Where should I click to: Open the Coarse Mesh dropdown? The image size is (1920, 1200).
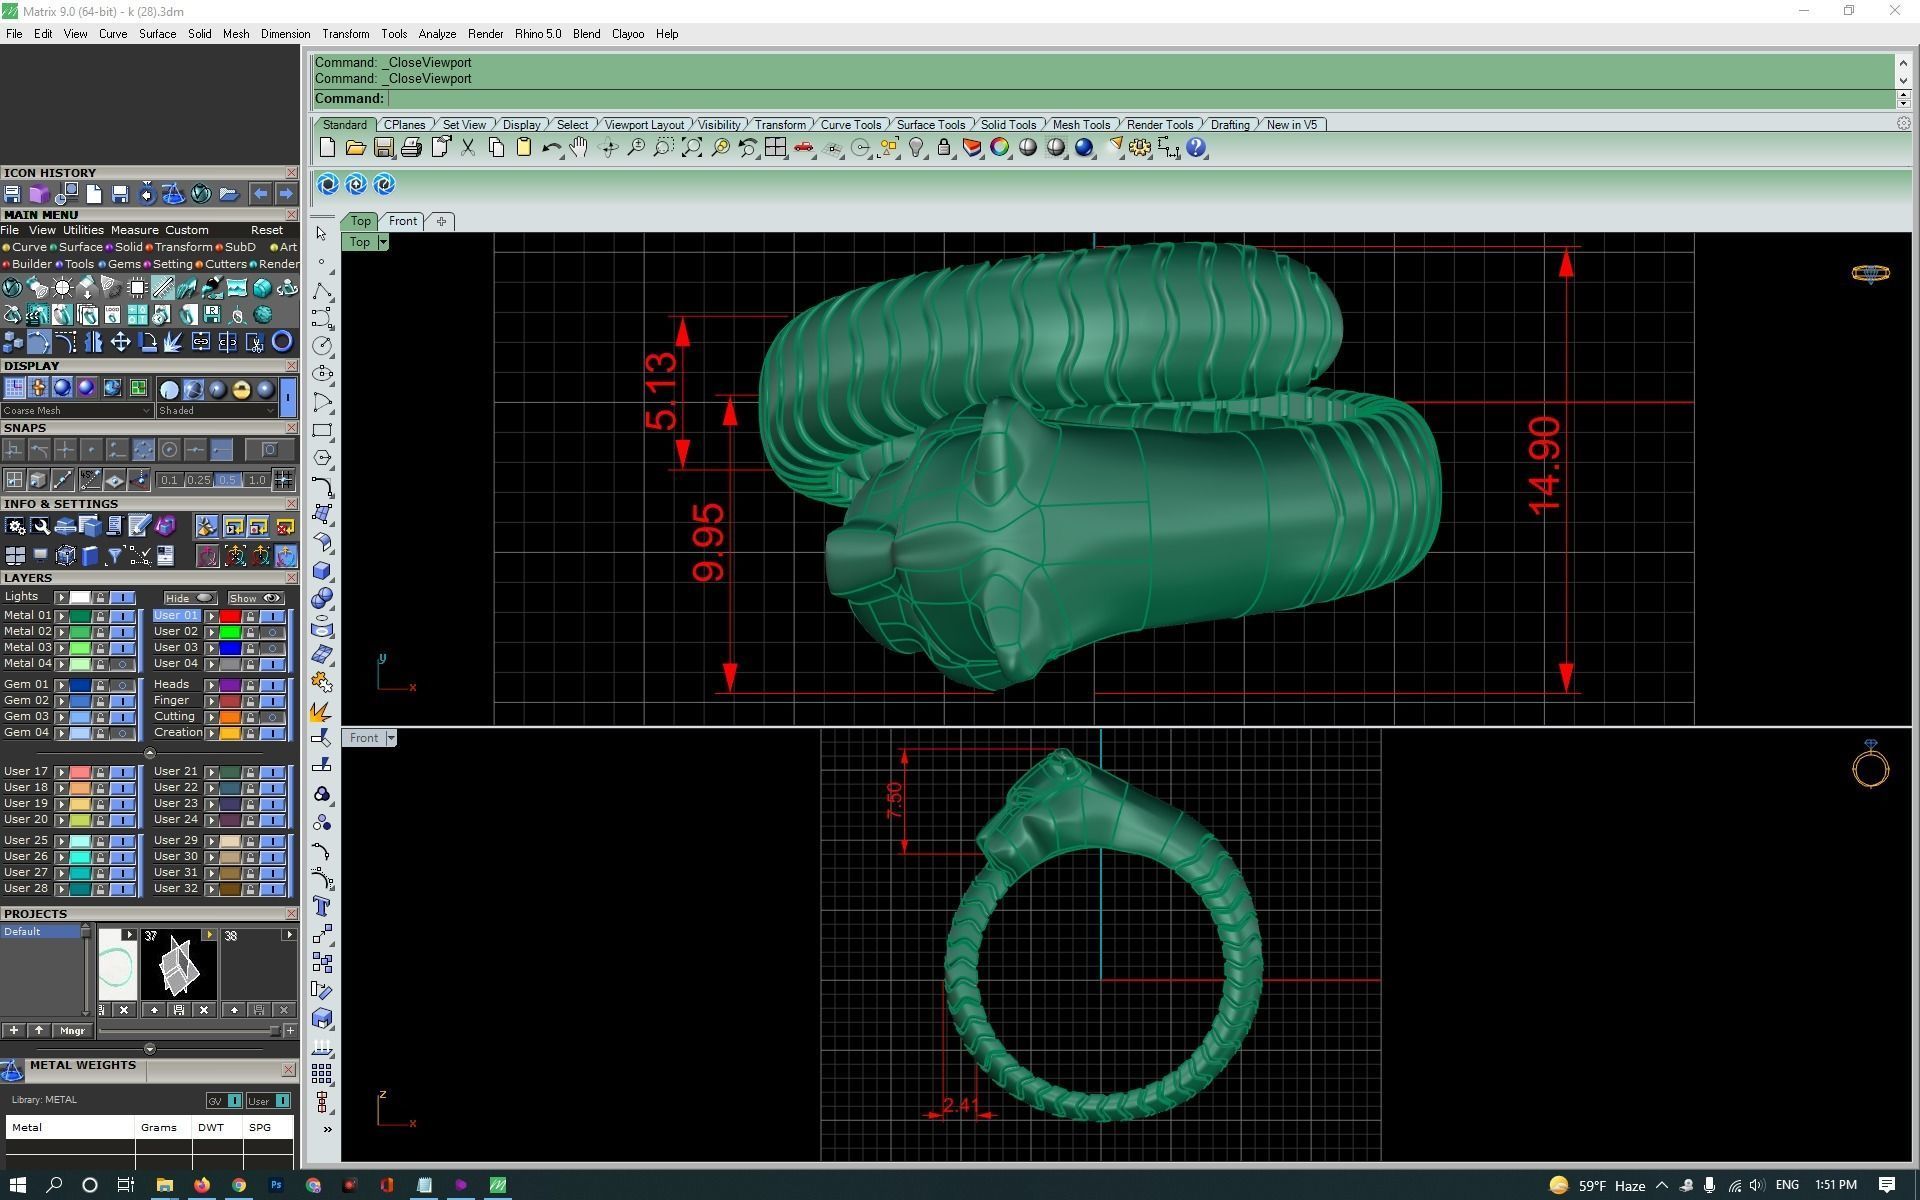(x=77, y=411)
